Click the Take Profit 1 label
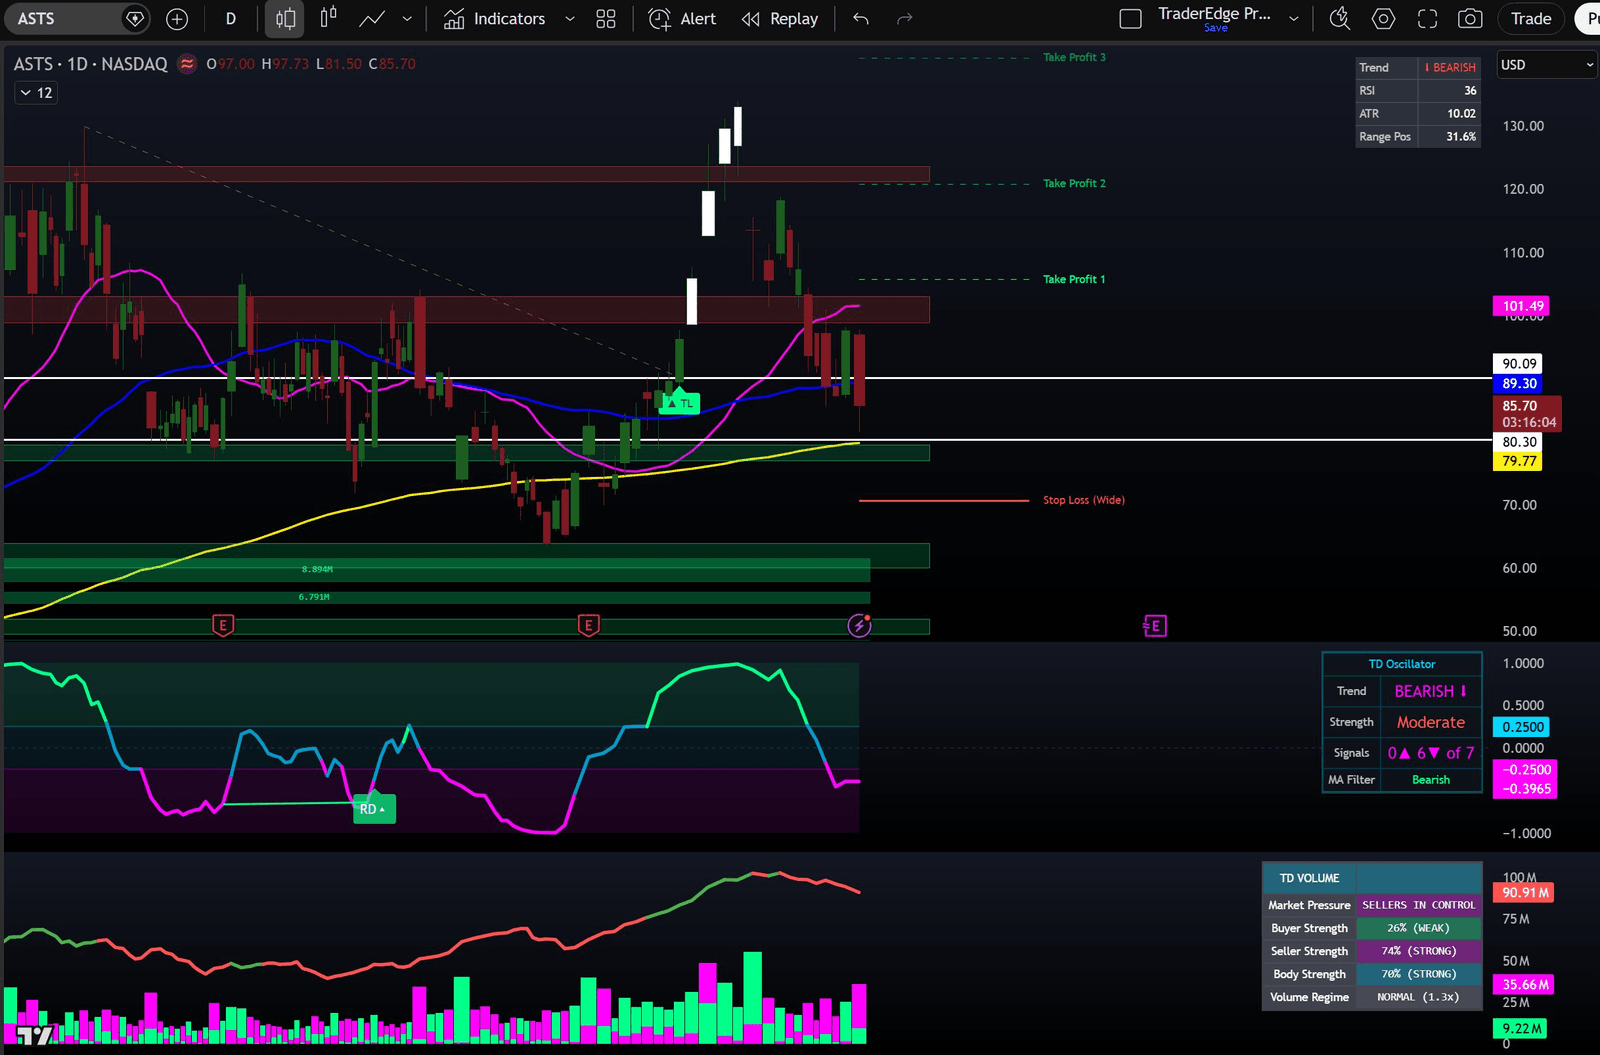The image size is (1600, 1055). [1074, 279]
